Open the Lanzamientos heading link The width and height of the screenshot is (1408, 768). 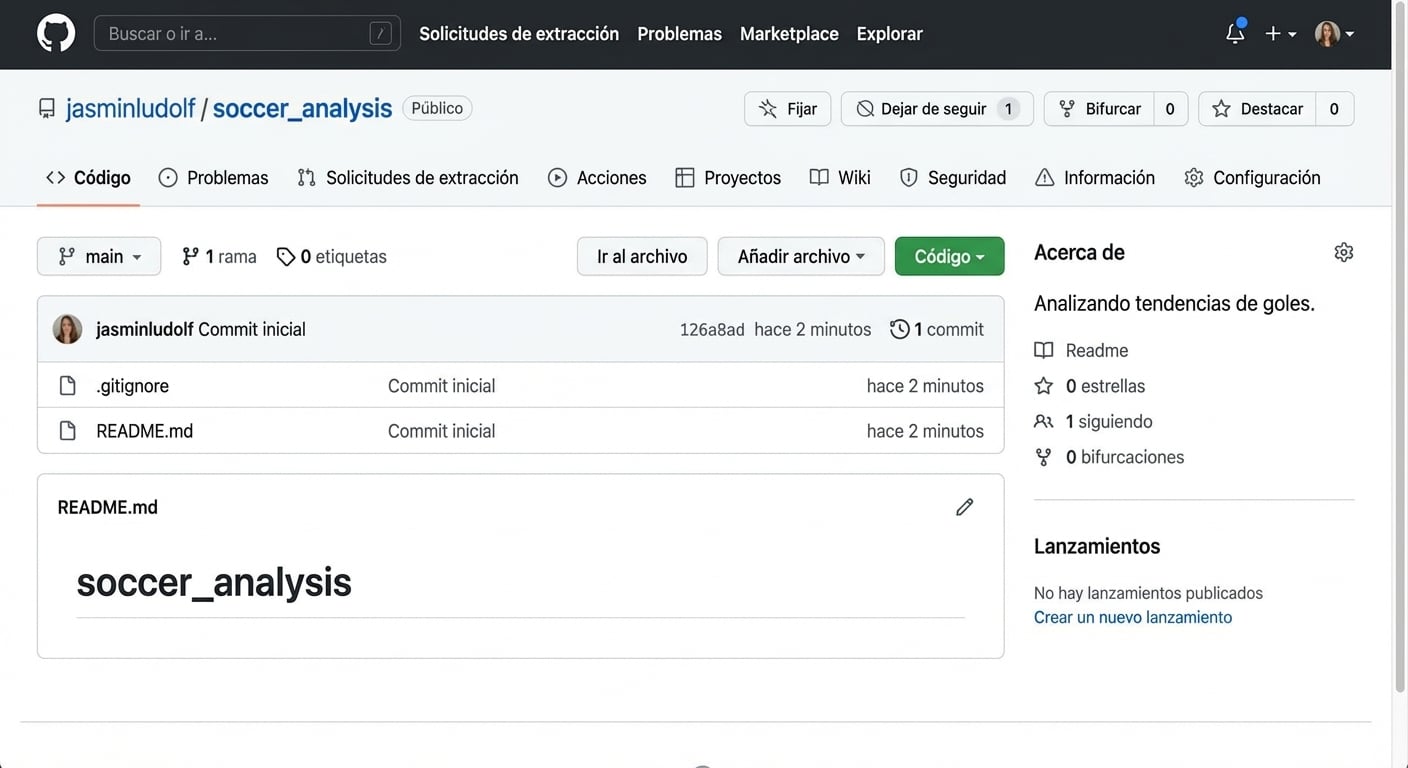coord(1097,546)
